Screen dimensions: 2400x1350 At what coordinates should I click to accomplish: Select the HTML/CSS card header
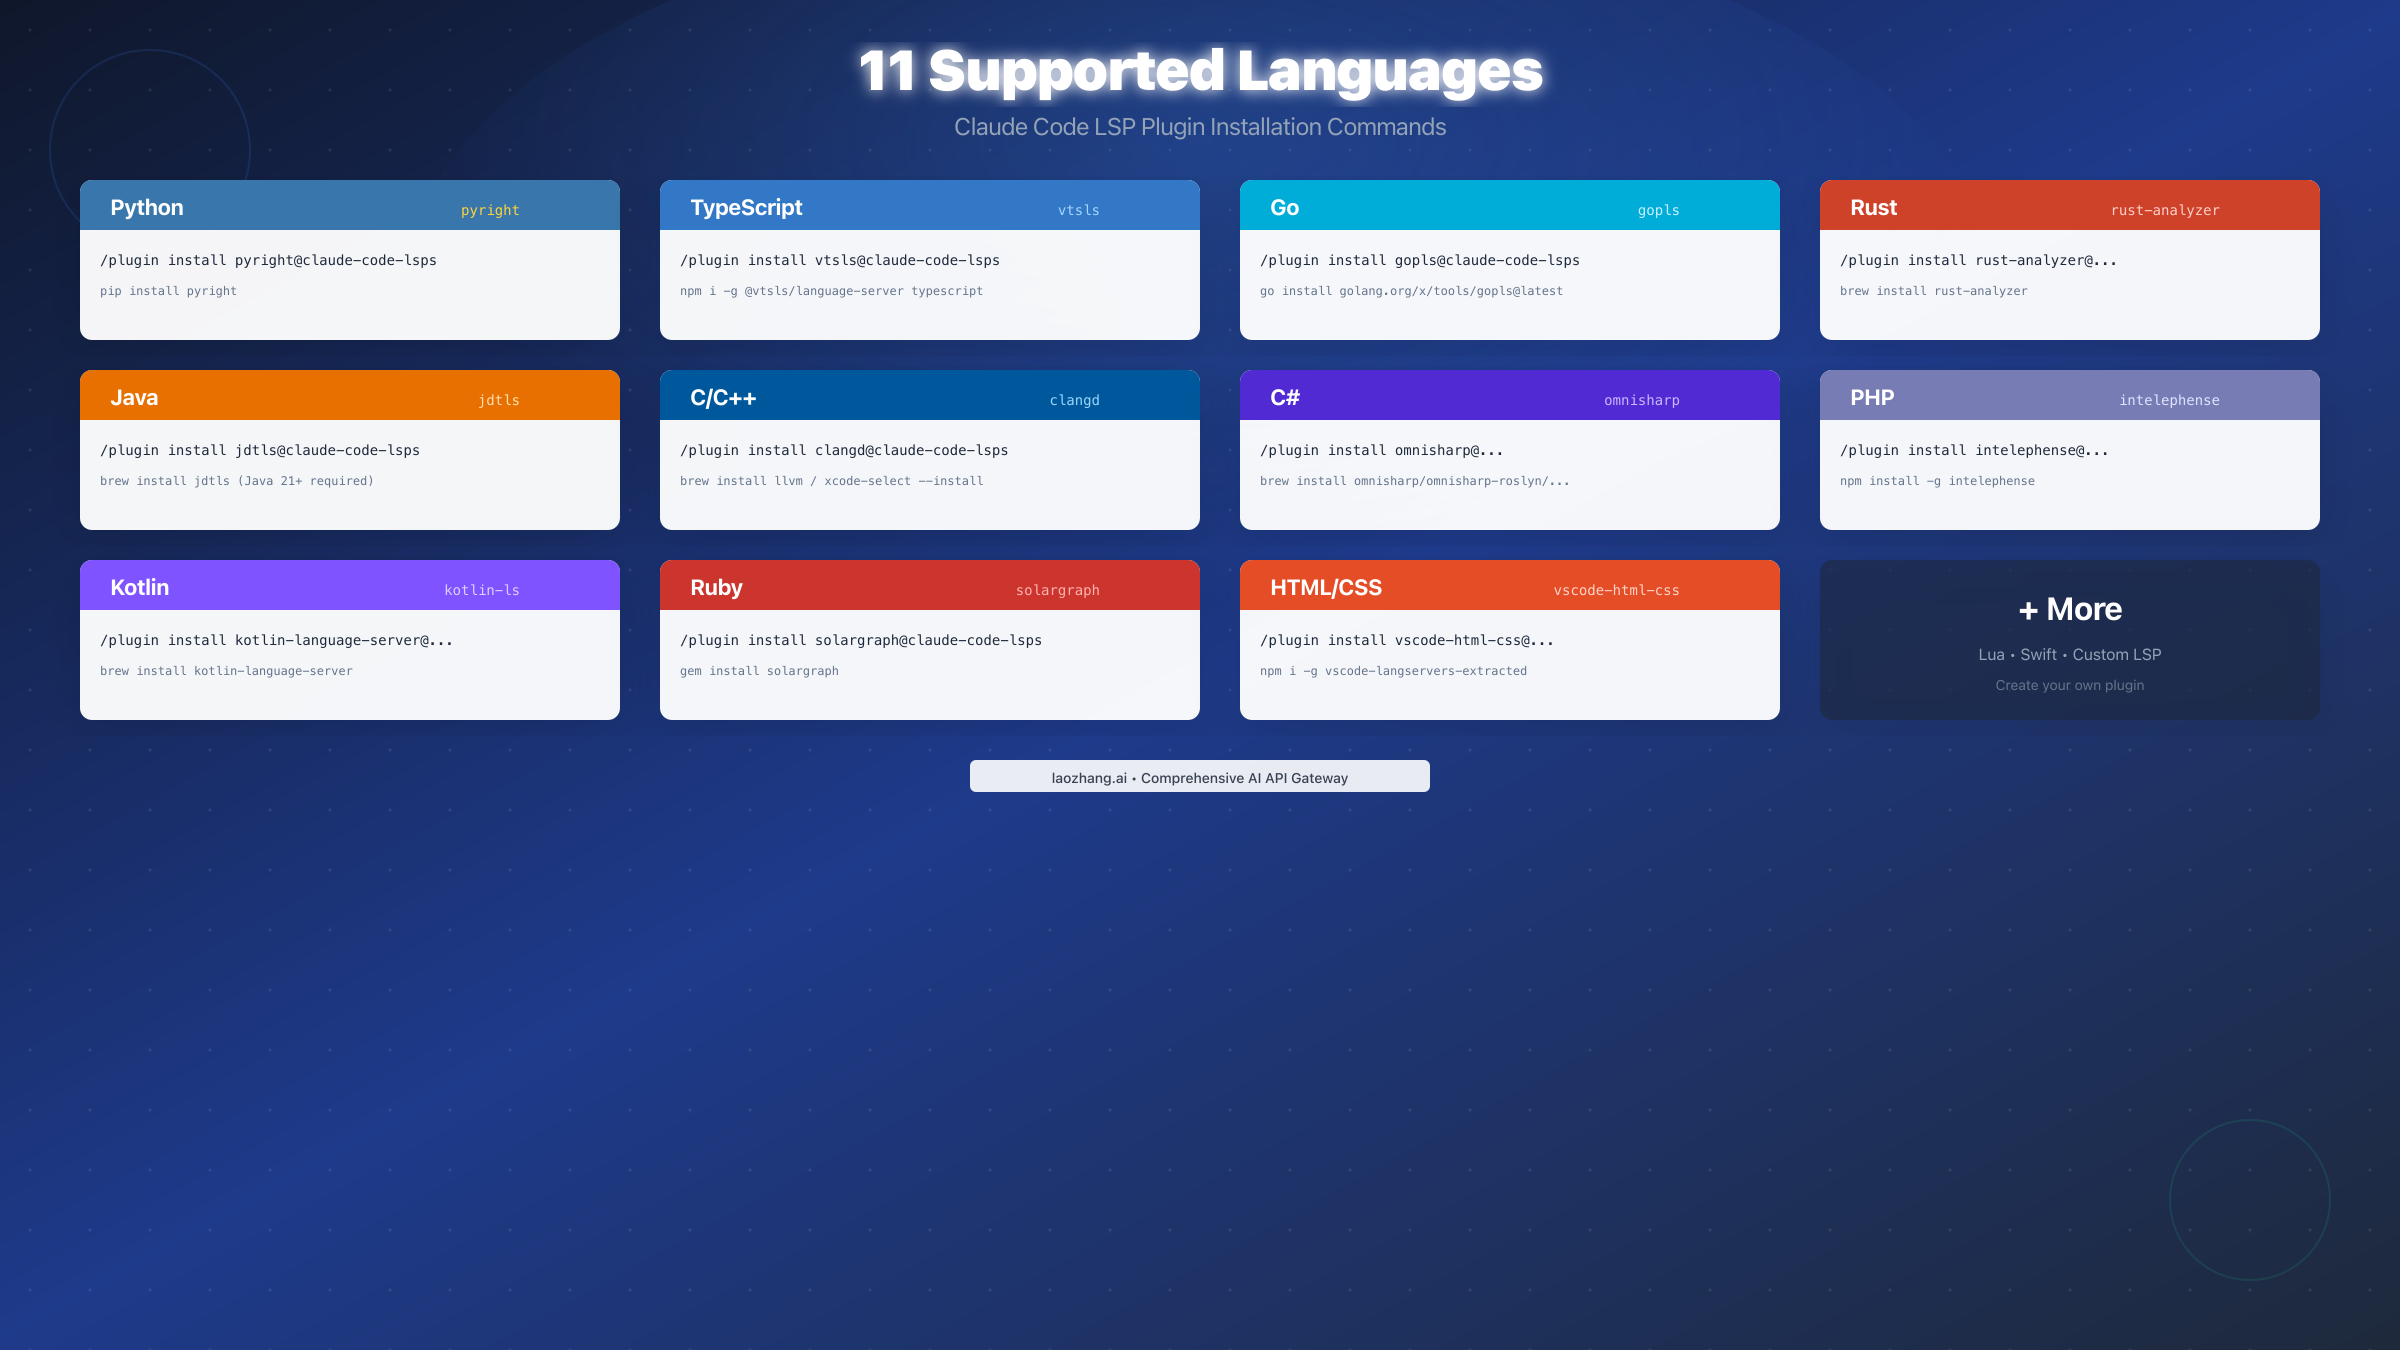tap(1325, 587)
